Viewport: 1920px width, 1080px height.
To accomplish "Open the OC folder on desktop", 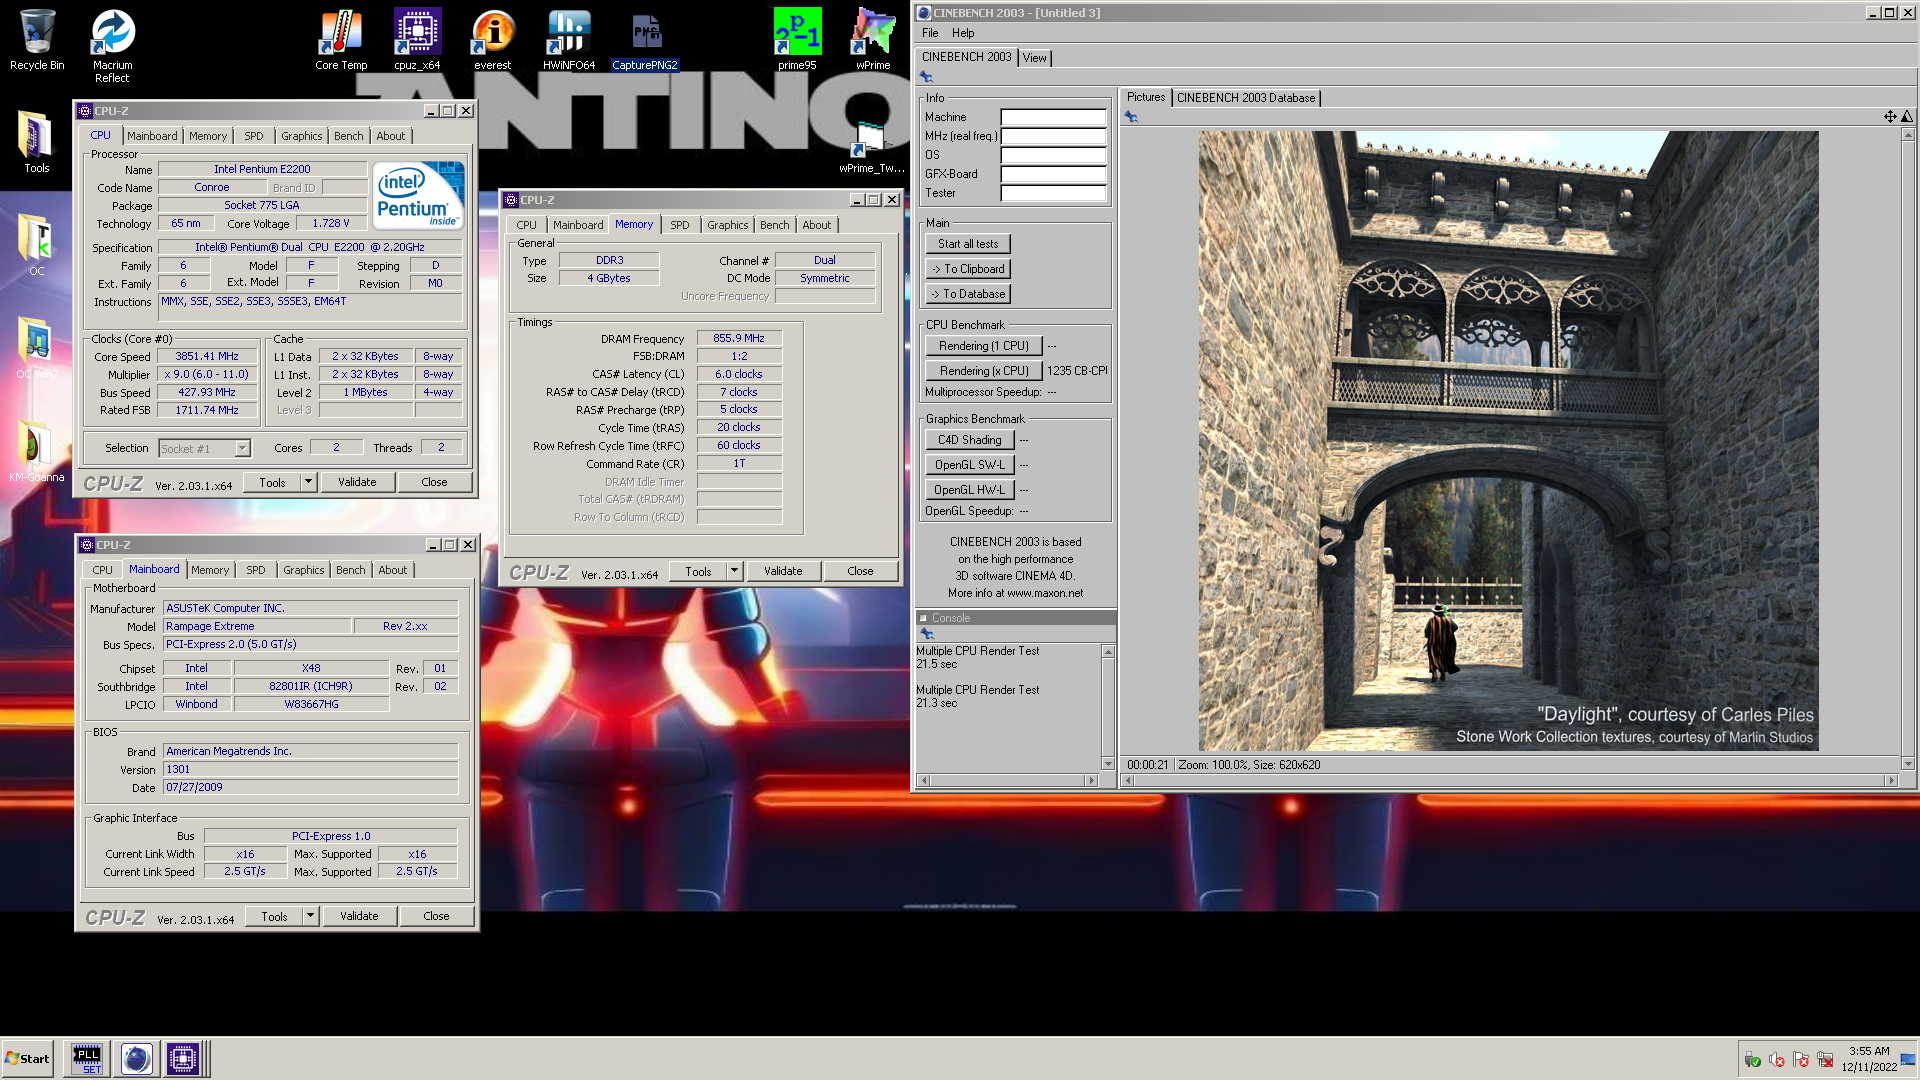I will coord(37,245).
